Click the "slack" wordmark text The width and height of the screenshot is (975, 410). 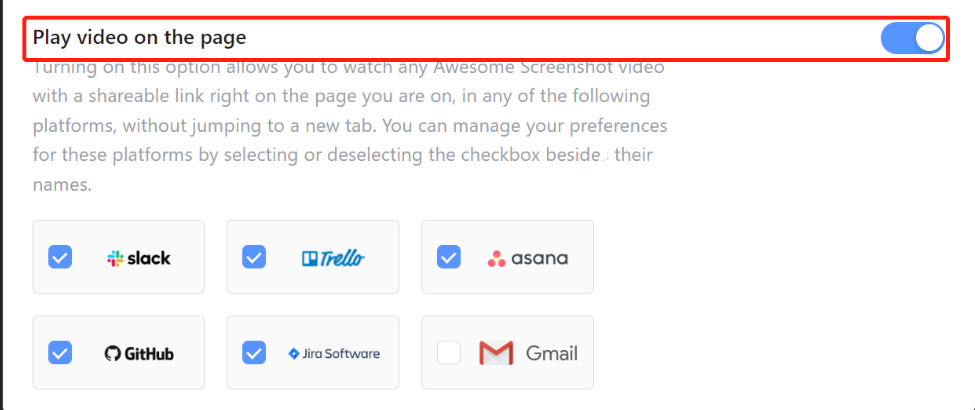coord(149,258)
